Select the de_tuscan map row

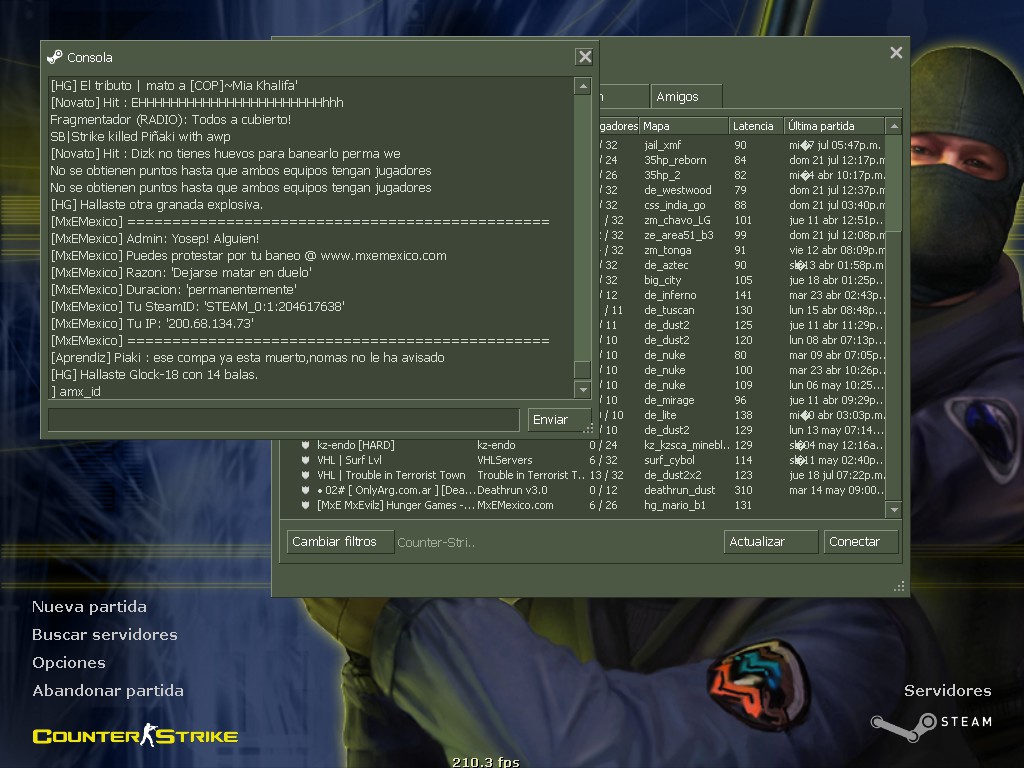pyautogui.click(x=742, y=310)
